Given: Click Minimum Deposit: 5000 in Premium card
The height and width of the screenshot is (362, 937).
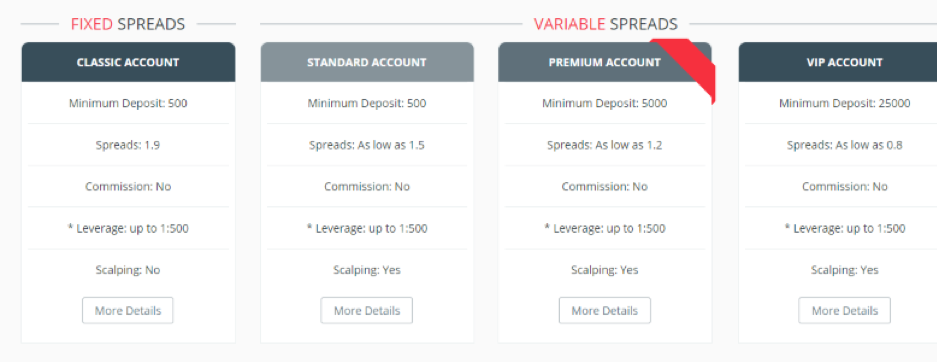Looking at the screenshot, I should coord(605,103).
